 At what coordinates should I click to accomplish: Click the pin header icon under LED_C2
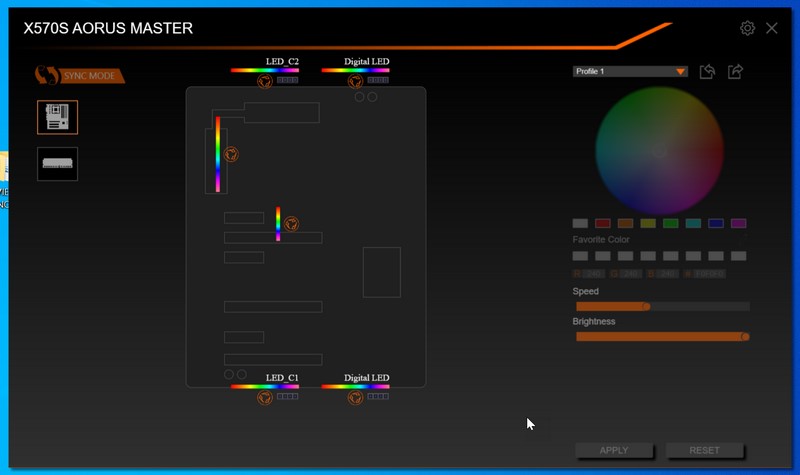tap(288, 80)
